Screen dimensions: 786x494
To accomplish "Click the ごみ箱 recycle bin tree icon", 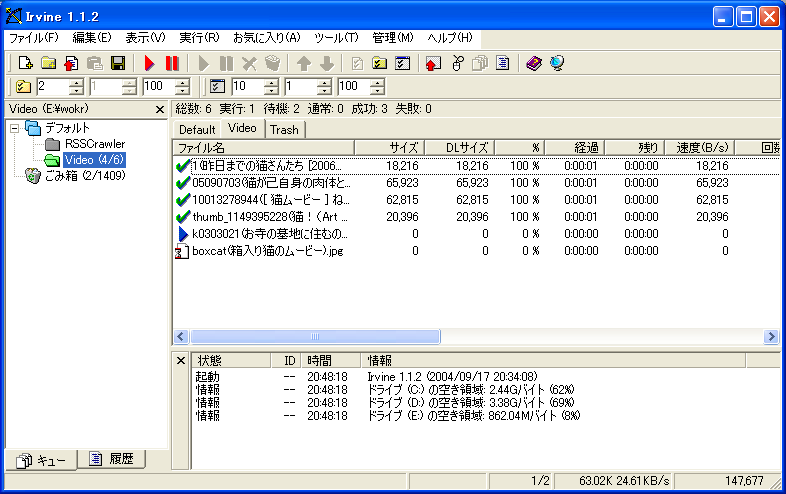I will [x=33, y=176].
